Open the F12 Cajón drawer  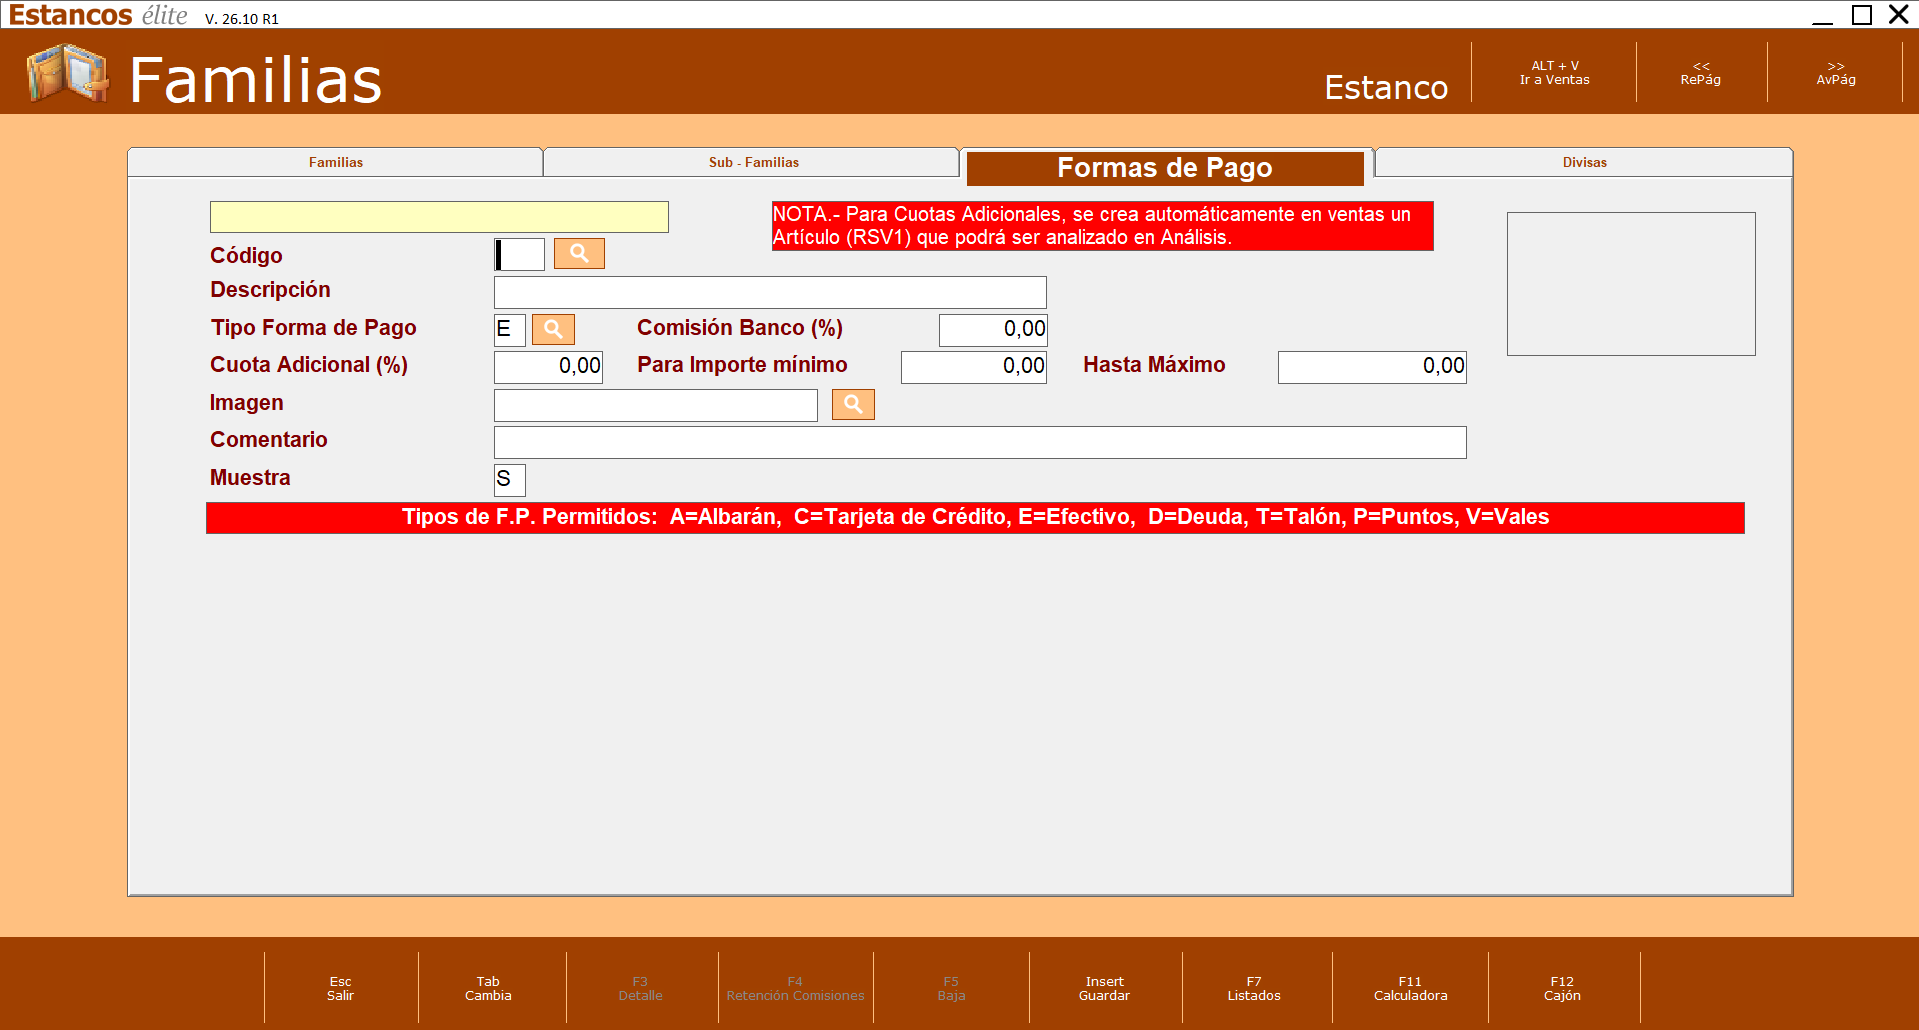point(1562,988)
